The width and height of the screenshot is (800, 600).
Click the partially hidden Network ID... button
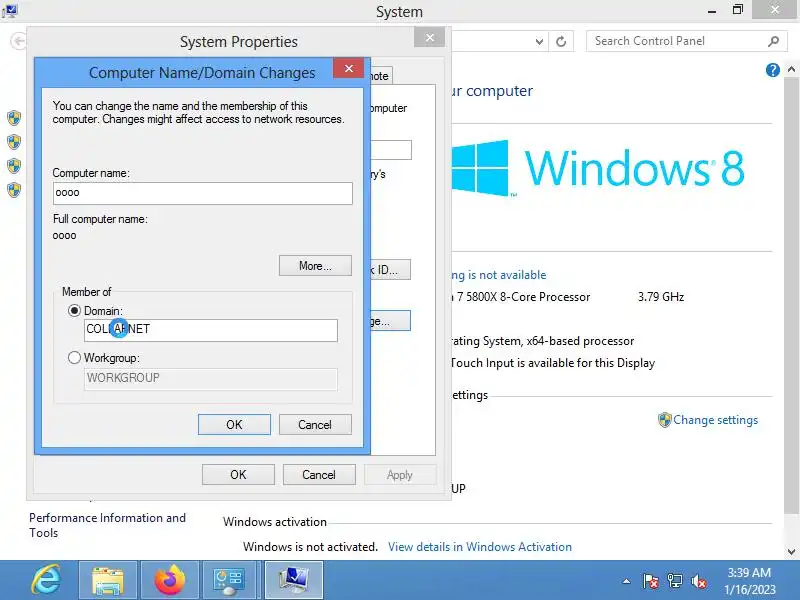tap(391, 270)
